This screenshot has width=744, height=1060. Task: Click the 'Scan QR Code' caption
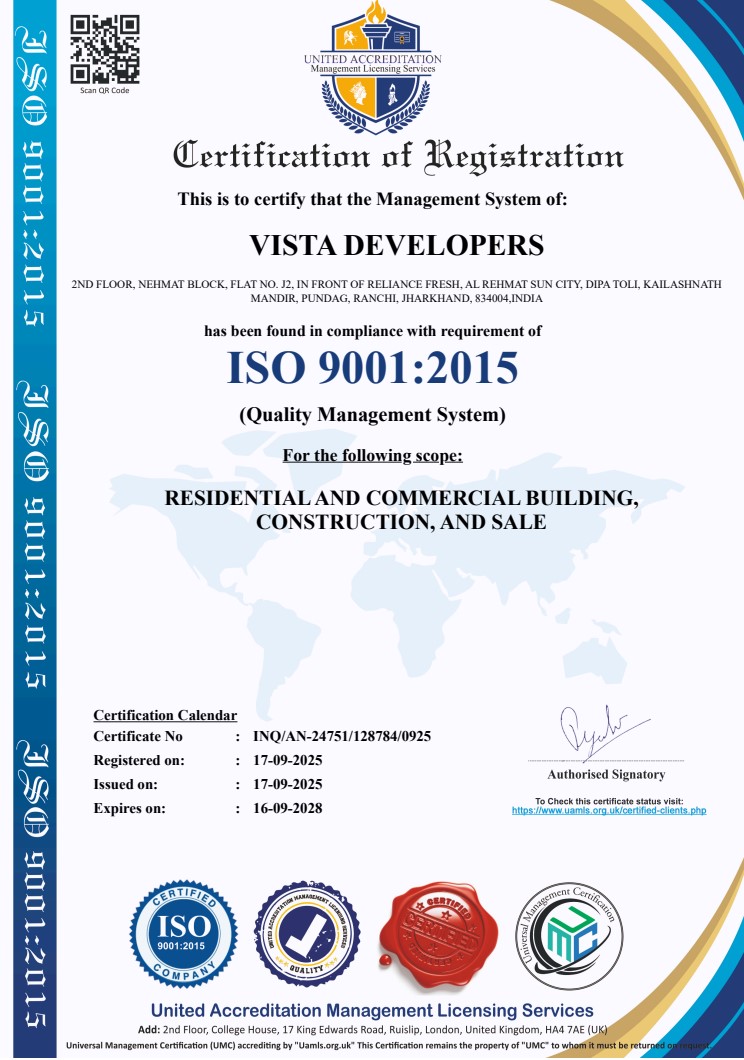[104, 91]
